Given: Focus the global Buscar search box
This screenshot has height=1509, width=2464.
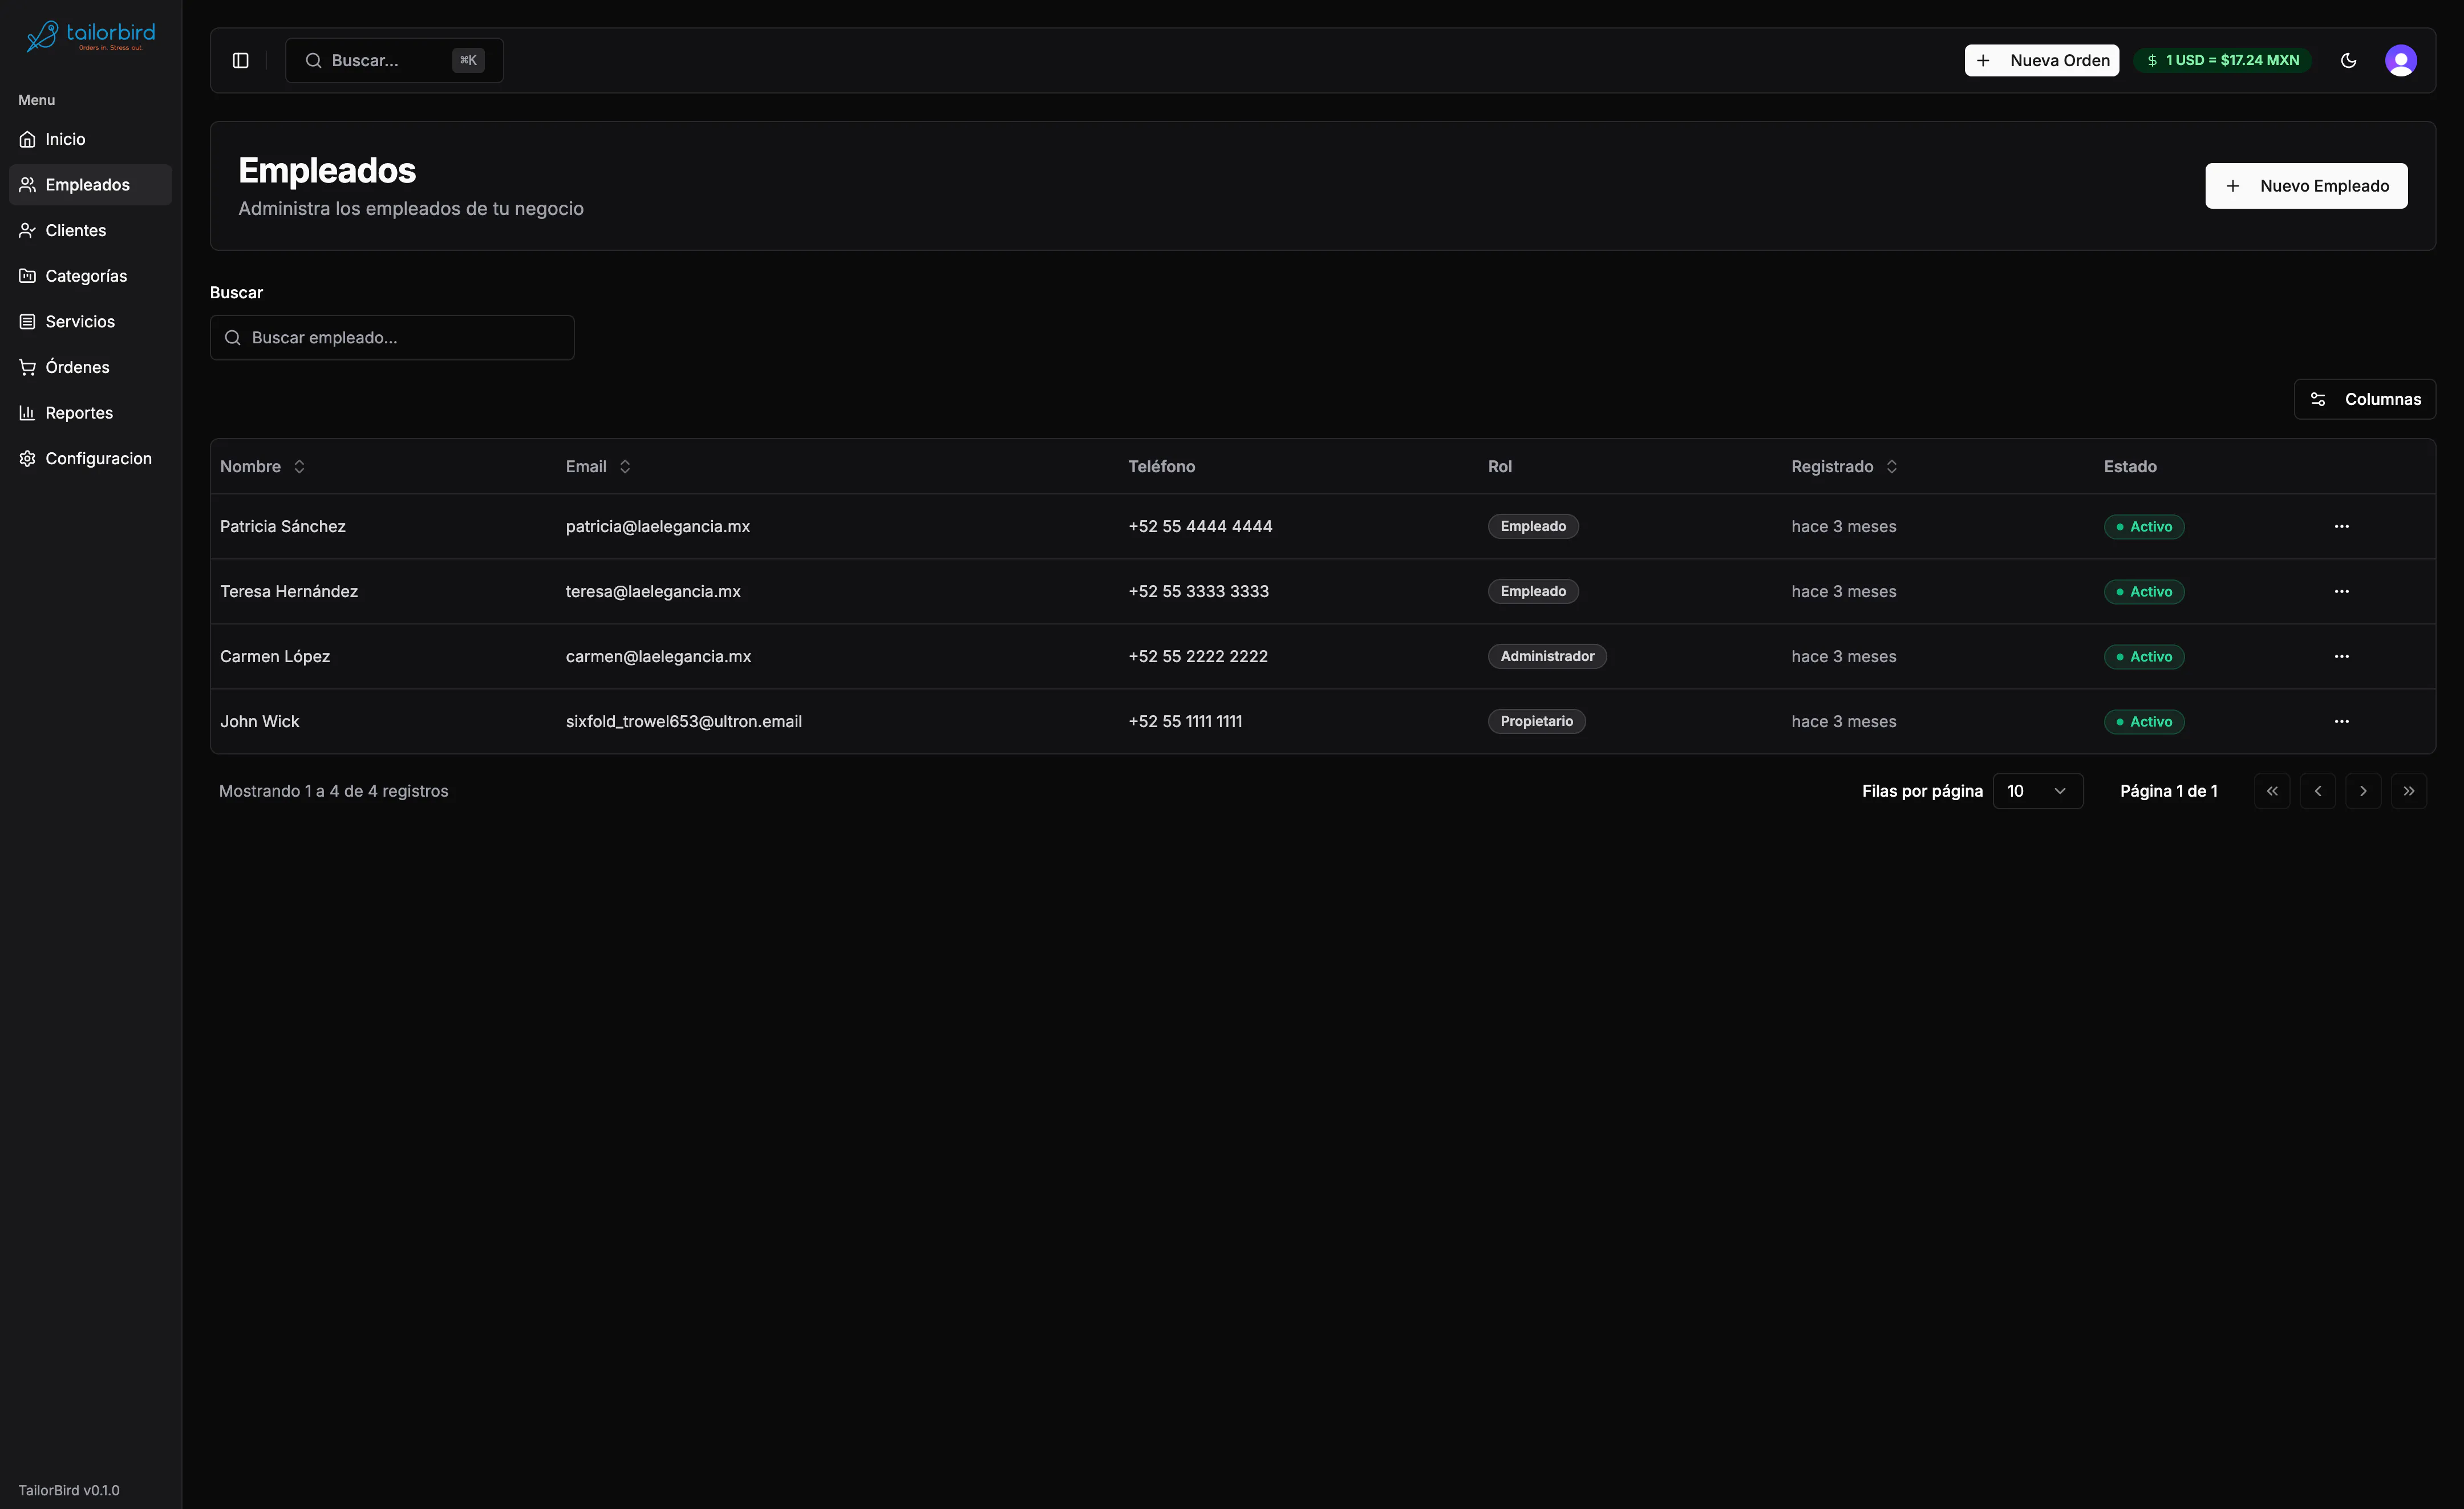Looking at the screenshot, I should point(394,60).
